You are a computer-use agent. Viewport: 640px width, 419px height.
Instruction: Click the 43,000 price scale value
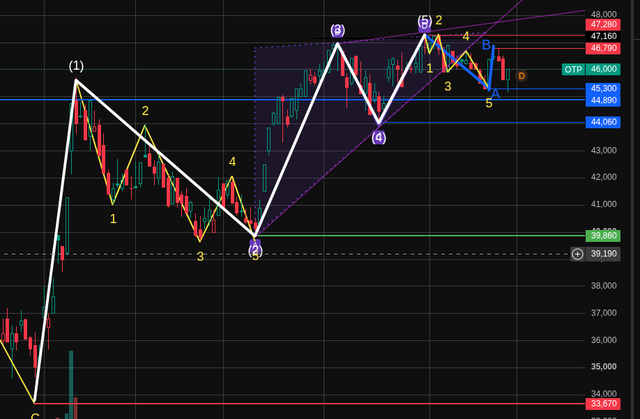click(604, 151)
